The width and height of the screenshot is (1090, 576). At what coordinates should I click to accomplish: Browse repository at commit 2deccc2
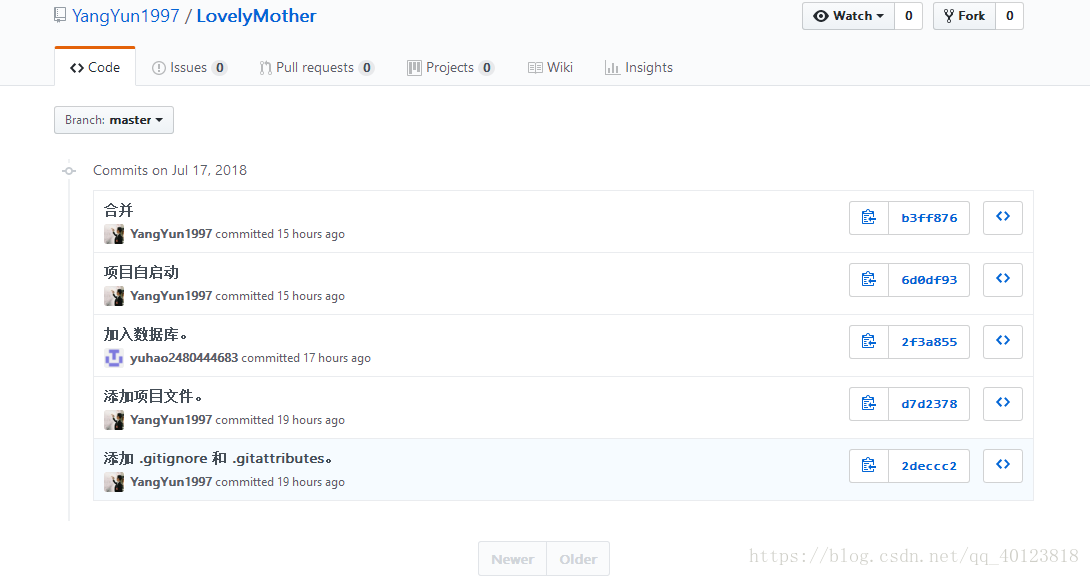(1002, 466)
